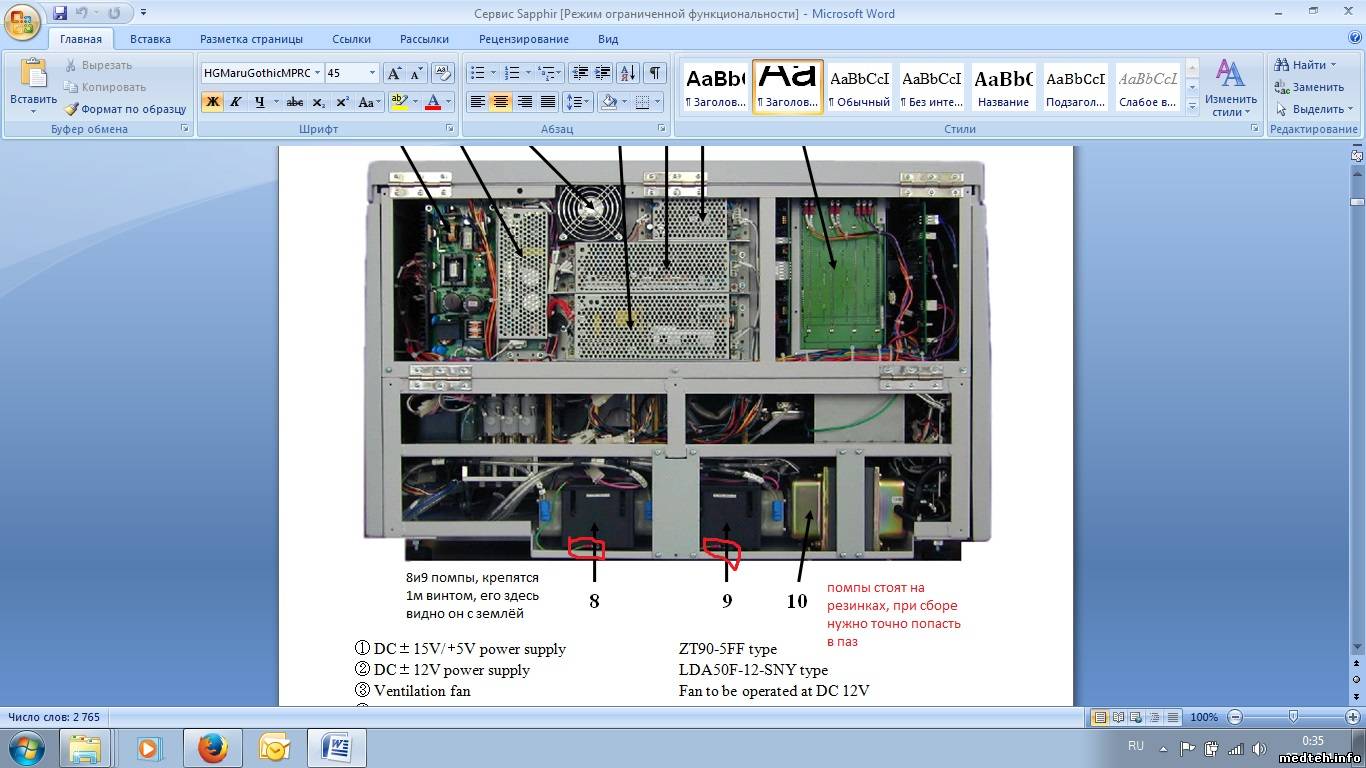
Task: Show paragraph marks with the pilcrow icon
Action: pos(654,73)
